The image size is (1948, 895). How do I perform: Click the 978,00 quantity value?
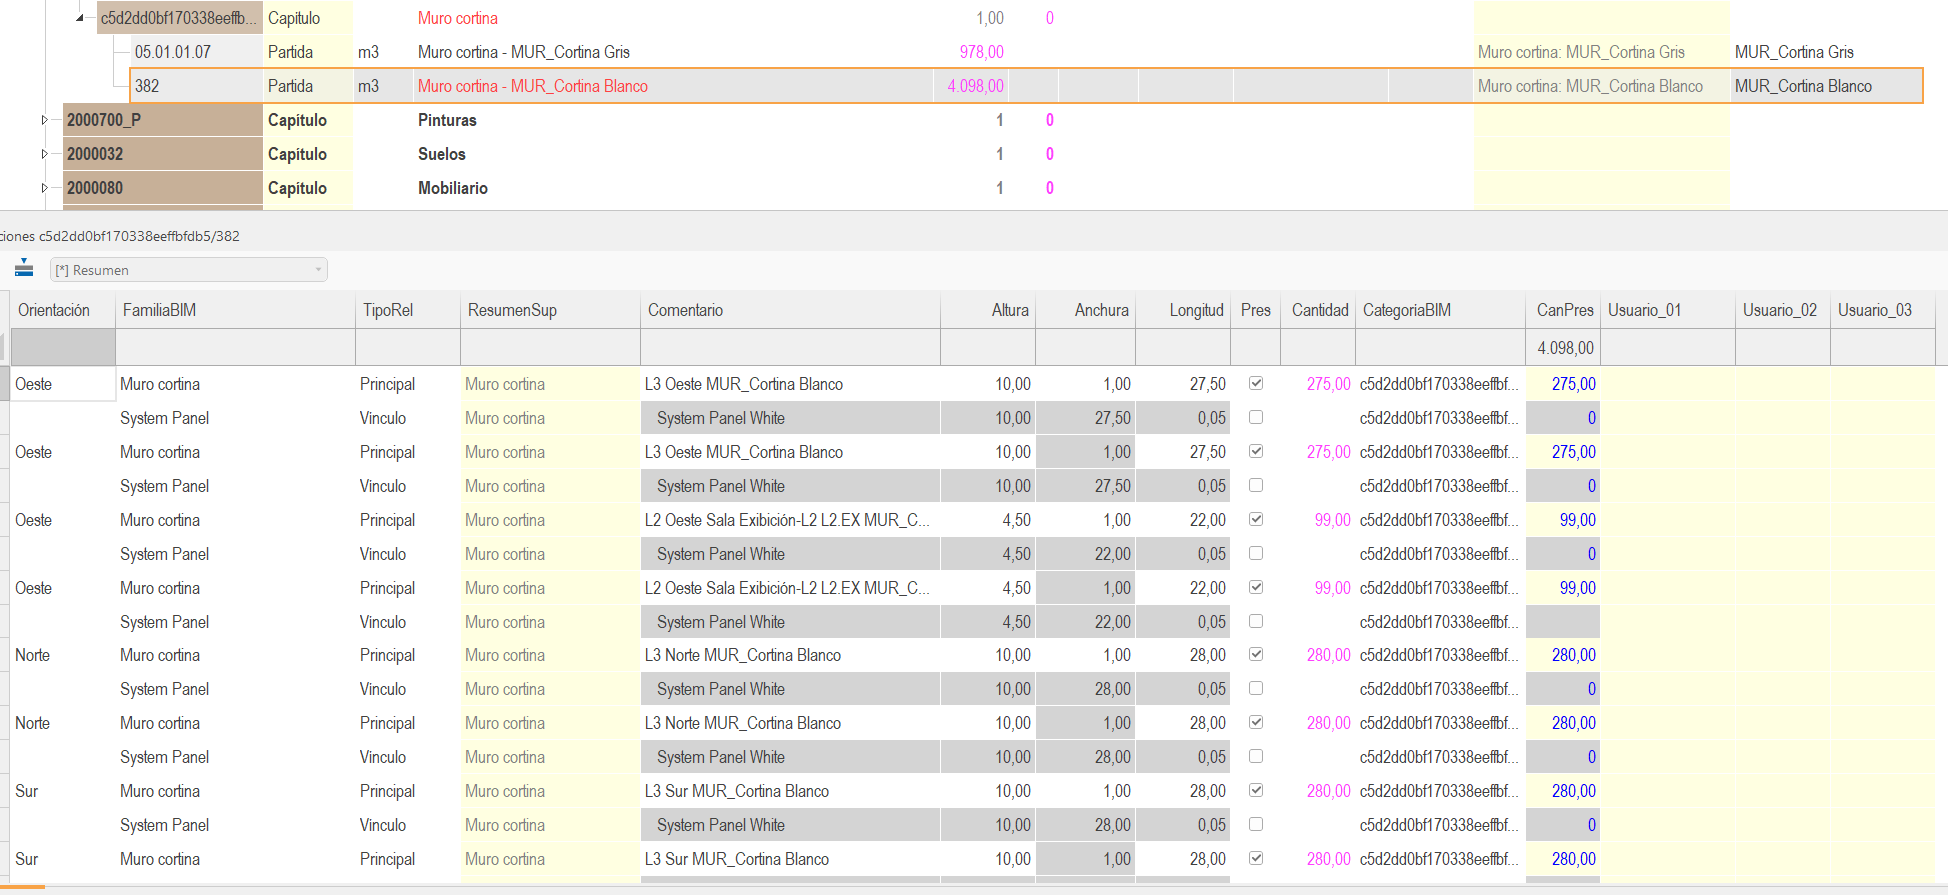[982, 52]
